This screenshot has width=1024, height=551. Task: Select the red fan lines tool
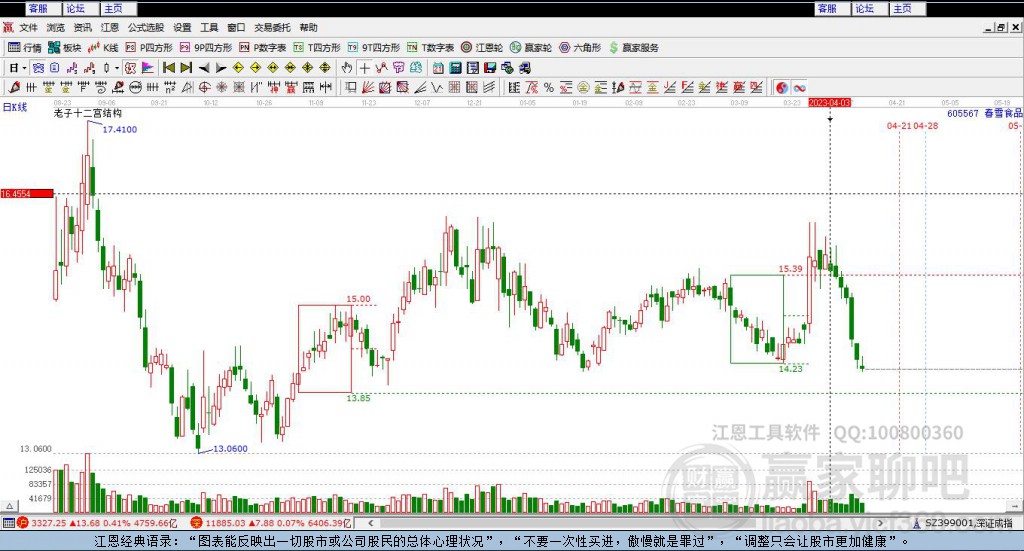(x=368, y=87)
